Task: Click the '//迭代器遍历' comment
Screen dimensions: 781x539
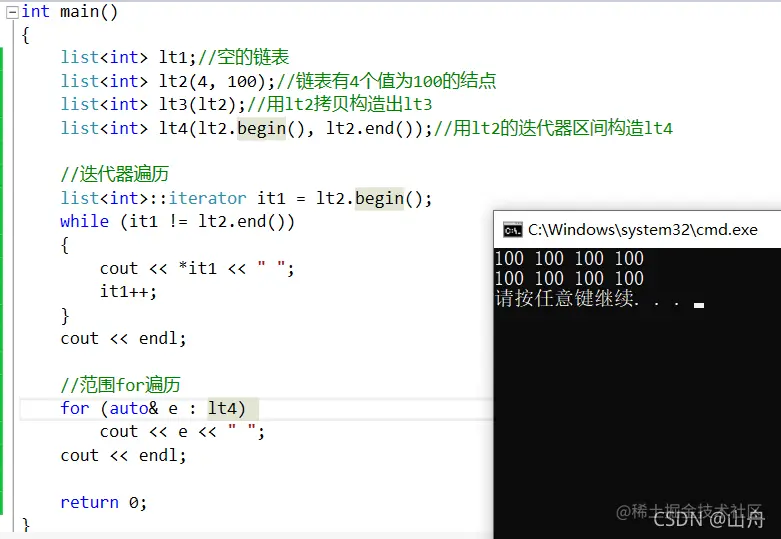Action: (x=115, y=174)
